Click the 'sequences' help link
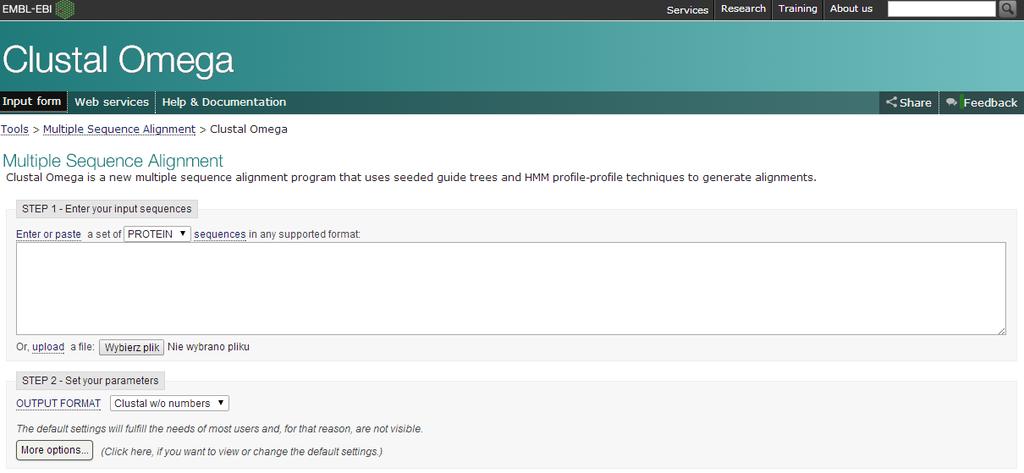The height and width of the screenshot is (473, 1024). coord(220,235)
